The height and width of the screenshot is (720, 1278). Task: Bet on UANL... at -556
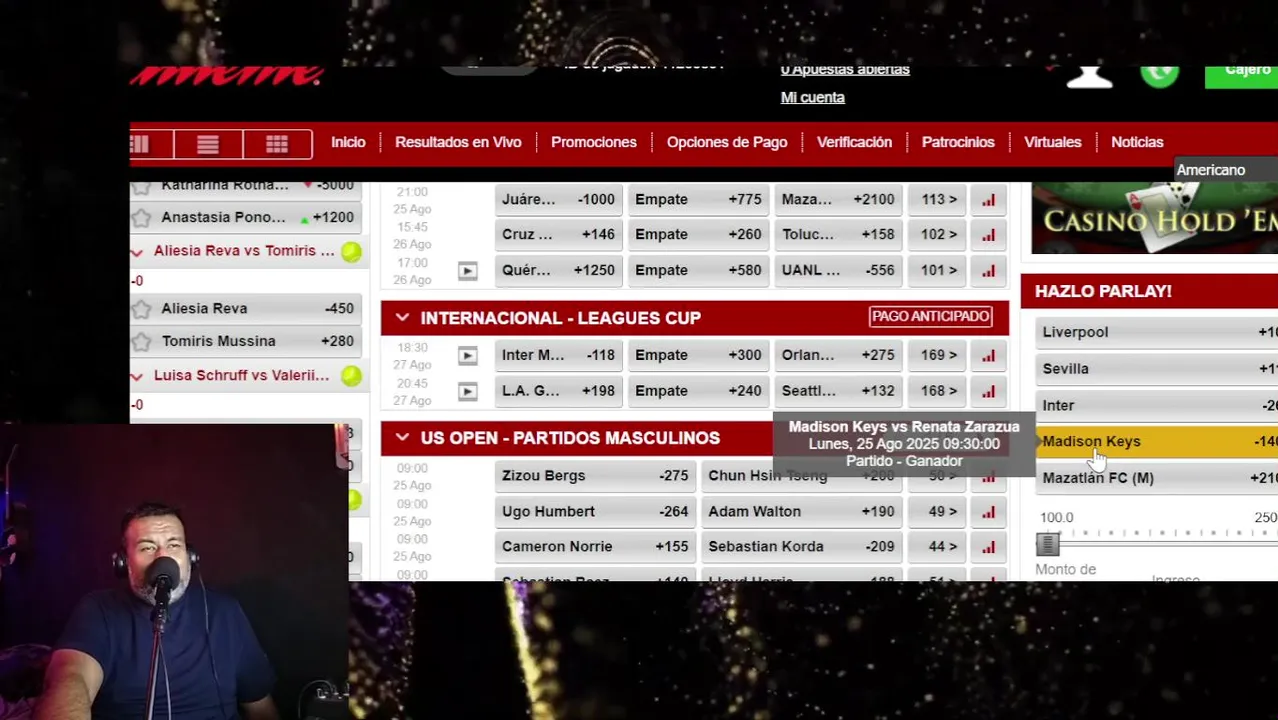(x=838, y=270)
